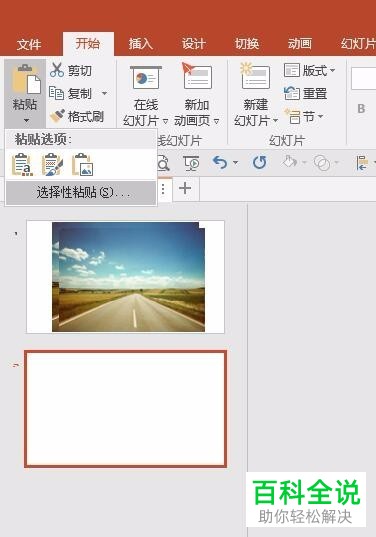376x537 pixels.
Task: Click the 重置 reset button
Action: [x=305, y=93]
